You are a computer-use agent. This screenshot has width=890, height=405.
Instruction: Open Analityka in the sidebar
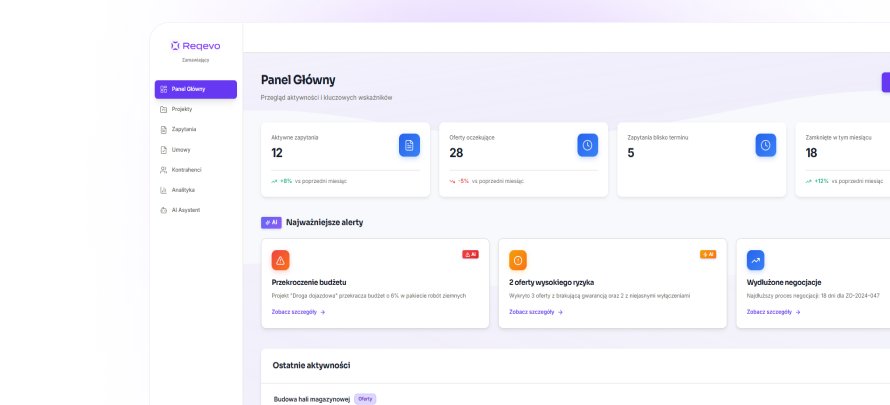pos(196,190)
